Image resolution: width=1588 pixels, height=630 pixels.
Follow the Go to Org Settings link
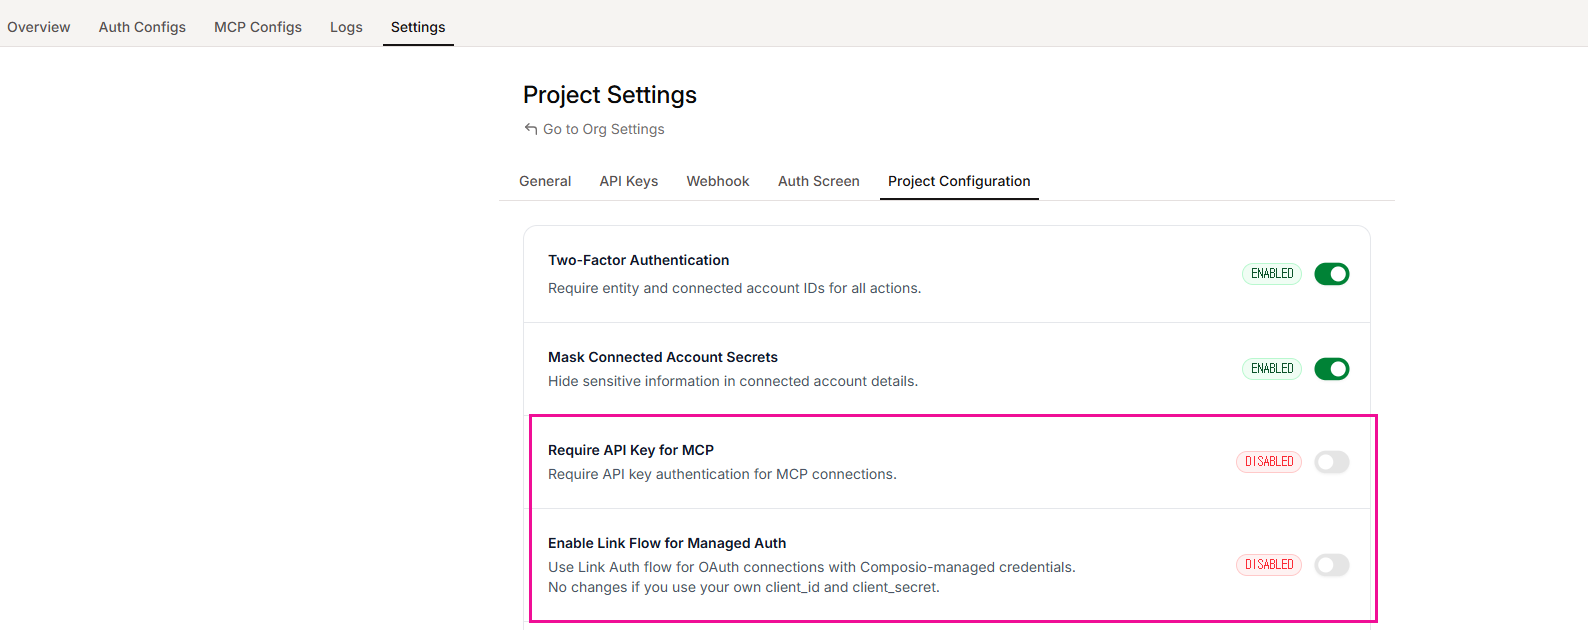pyautogui.click(x=603, y=129)
